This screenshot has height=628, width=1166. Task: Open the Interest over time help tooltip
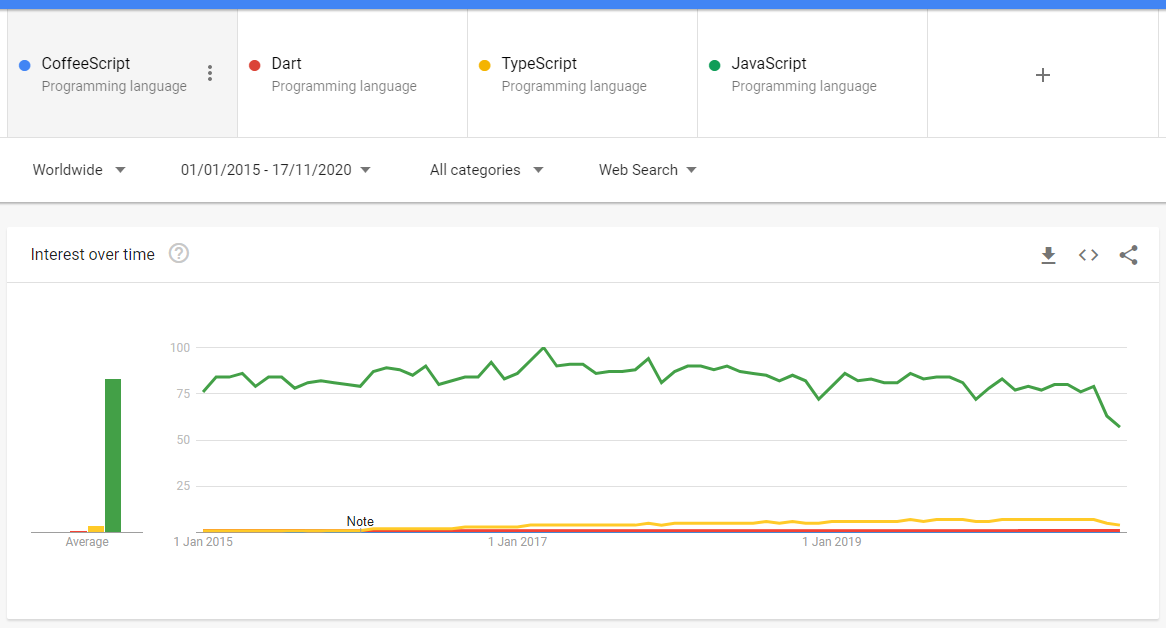[178, 254]
